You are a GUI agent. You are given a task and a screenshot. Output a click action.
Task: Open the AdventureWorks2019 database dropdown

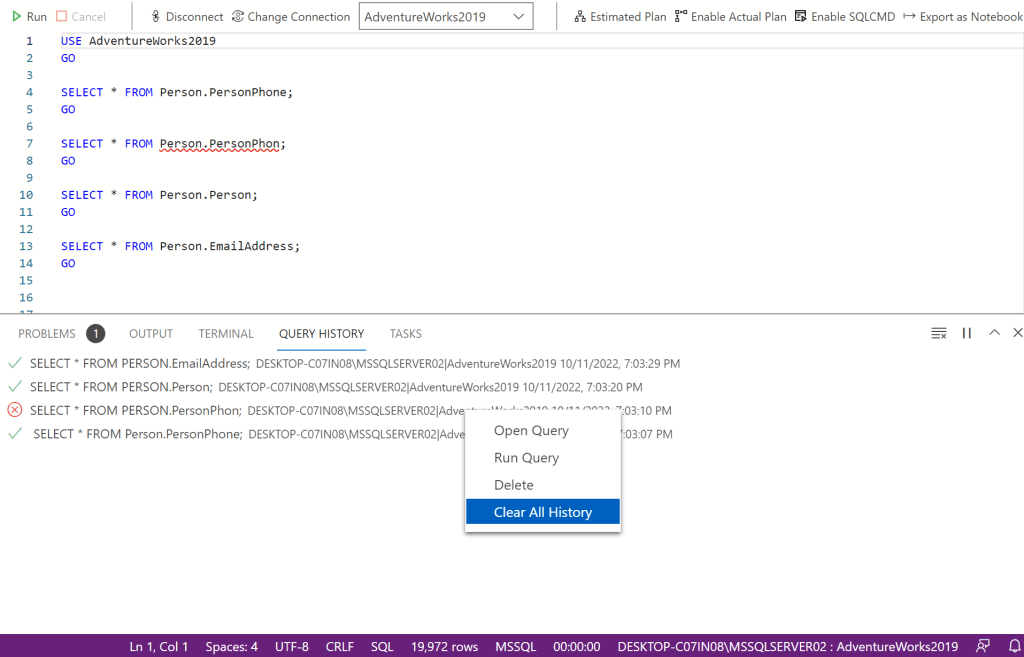pos(446,17)
